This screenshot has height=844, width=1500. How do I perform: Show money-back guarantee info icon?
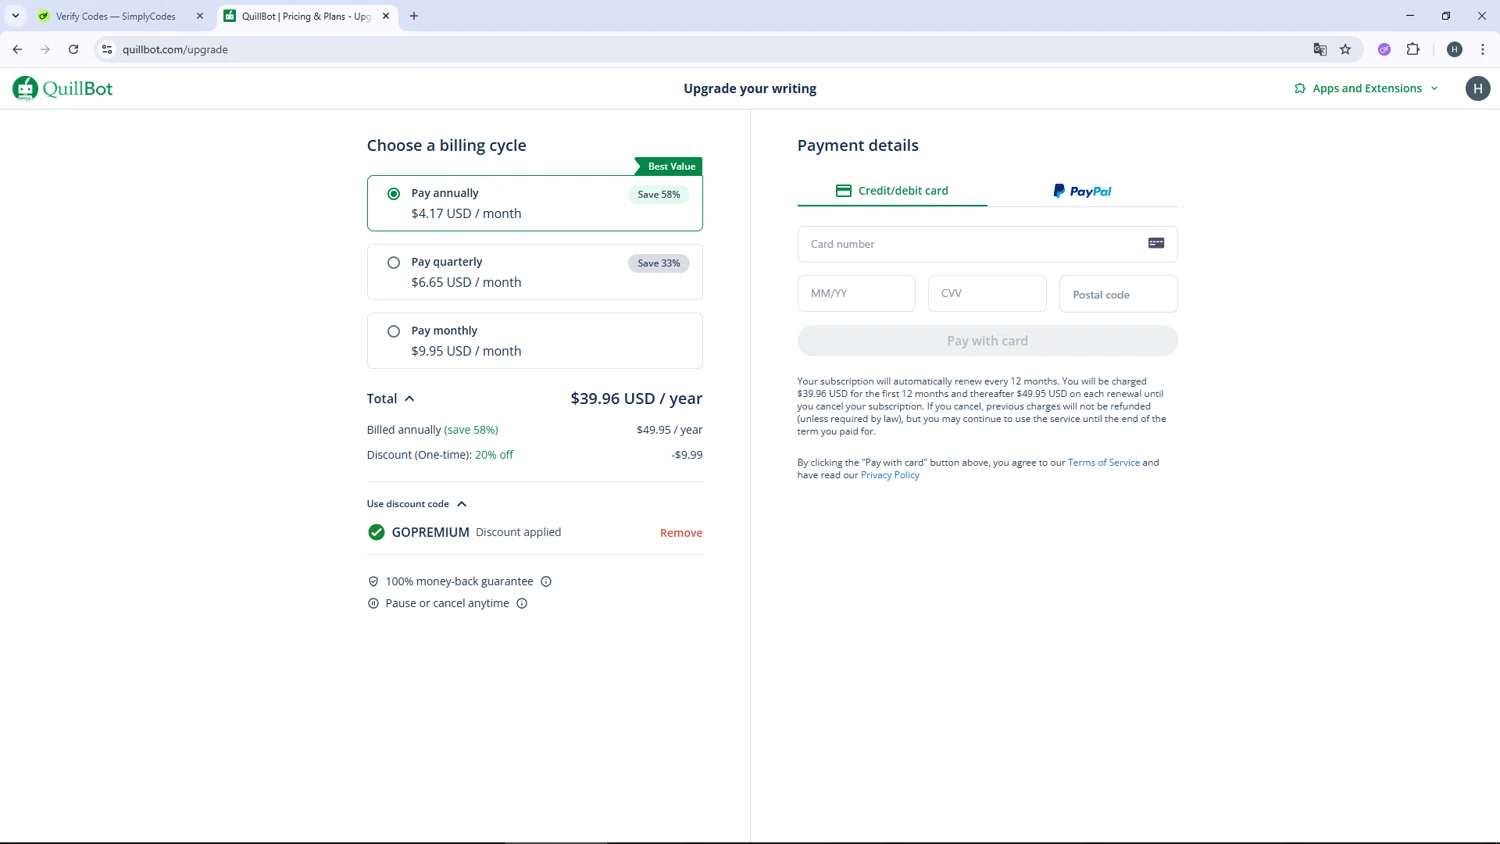546,581
